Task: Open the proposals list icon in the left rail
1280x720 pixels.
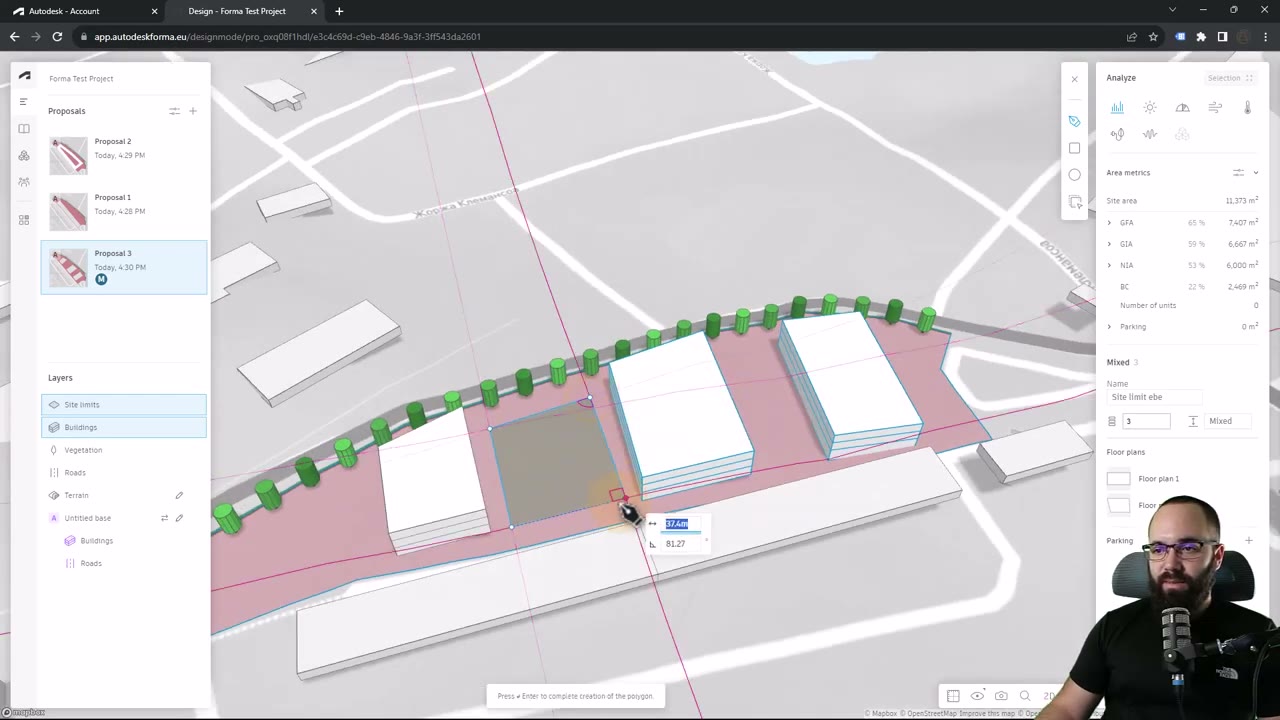Action: (24, 102)
